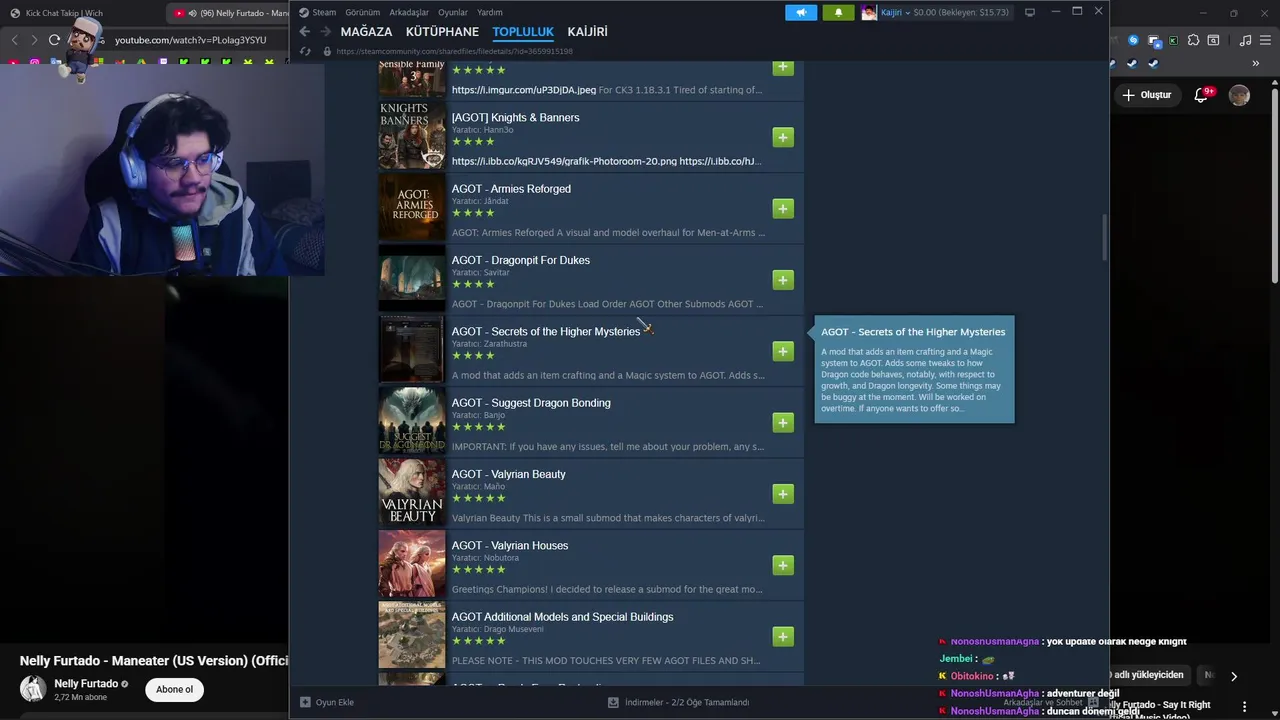Click Nelly Furtado channel avatar
Screen dimensions: 1280x720
tap(33, 689)
